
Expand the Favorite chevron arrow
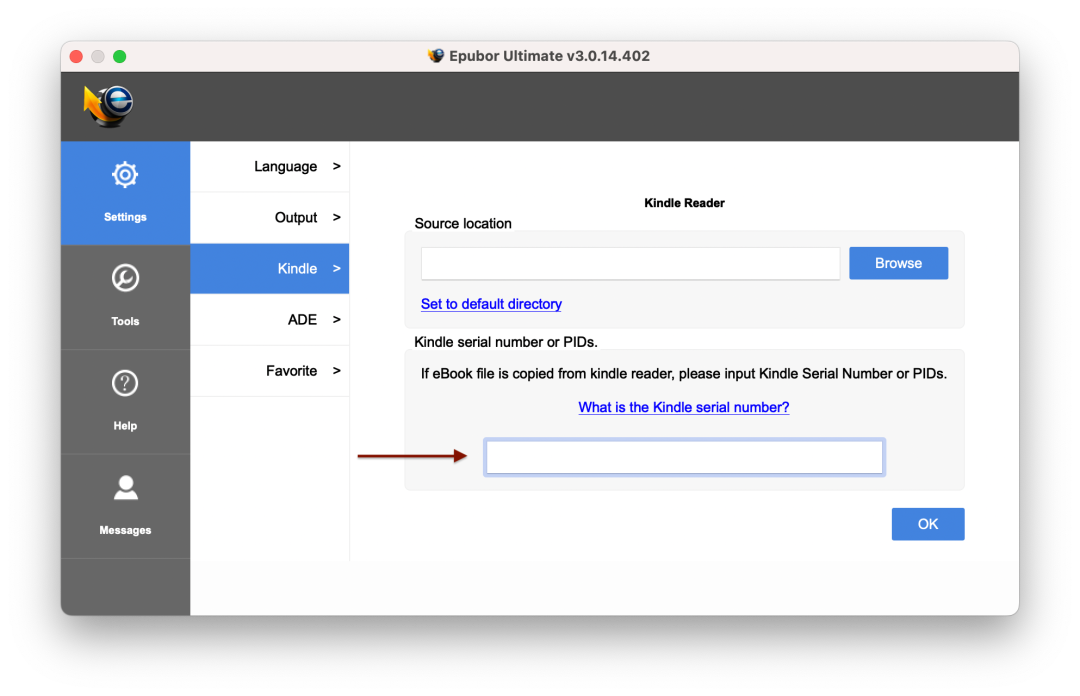click(337, 370)
